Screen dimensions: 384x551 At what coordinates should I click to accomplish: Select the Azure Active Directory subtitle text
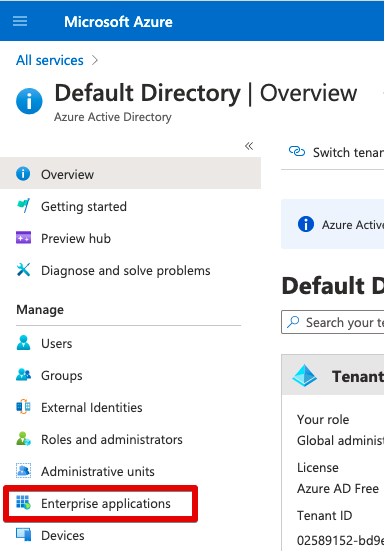(113, 117)
